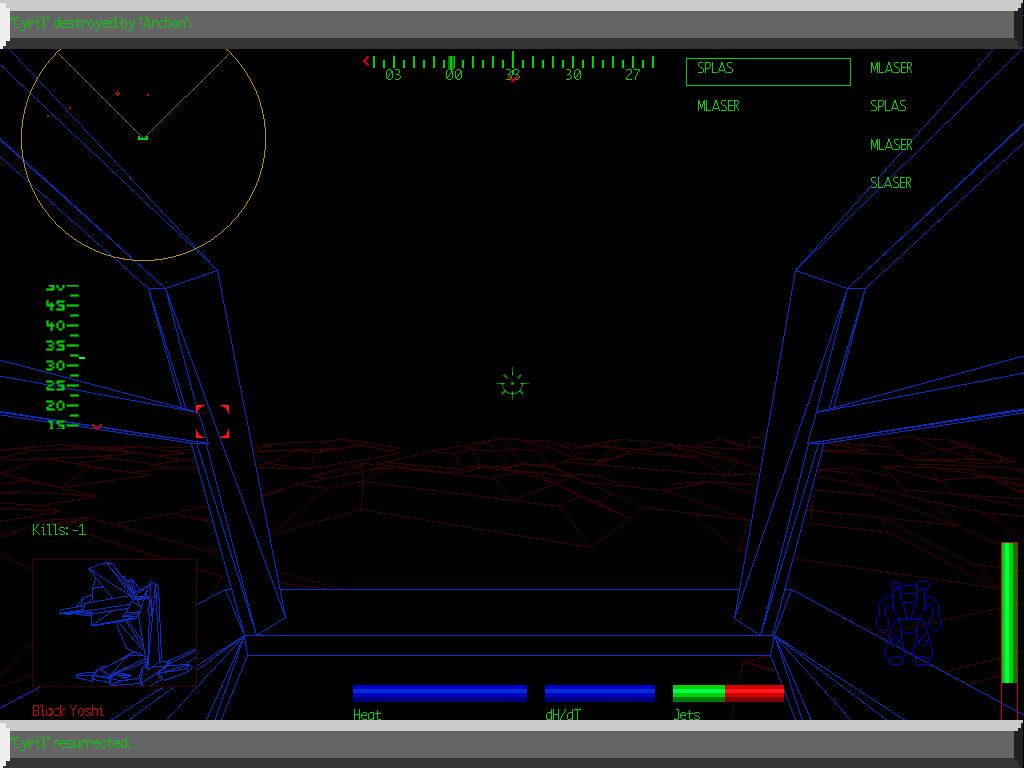Click the MLASER entry atop the weapon list
This screenshot has width=1024, height=768.
(x=890, y=68)
